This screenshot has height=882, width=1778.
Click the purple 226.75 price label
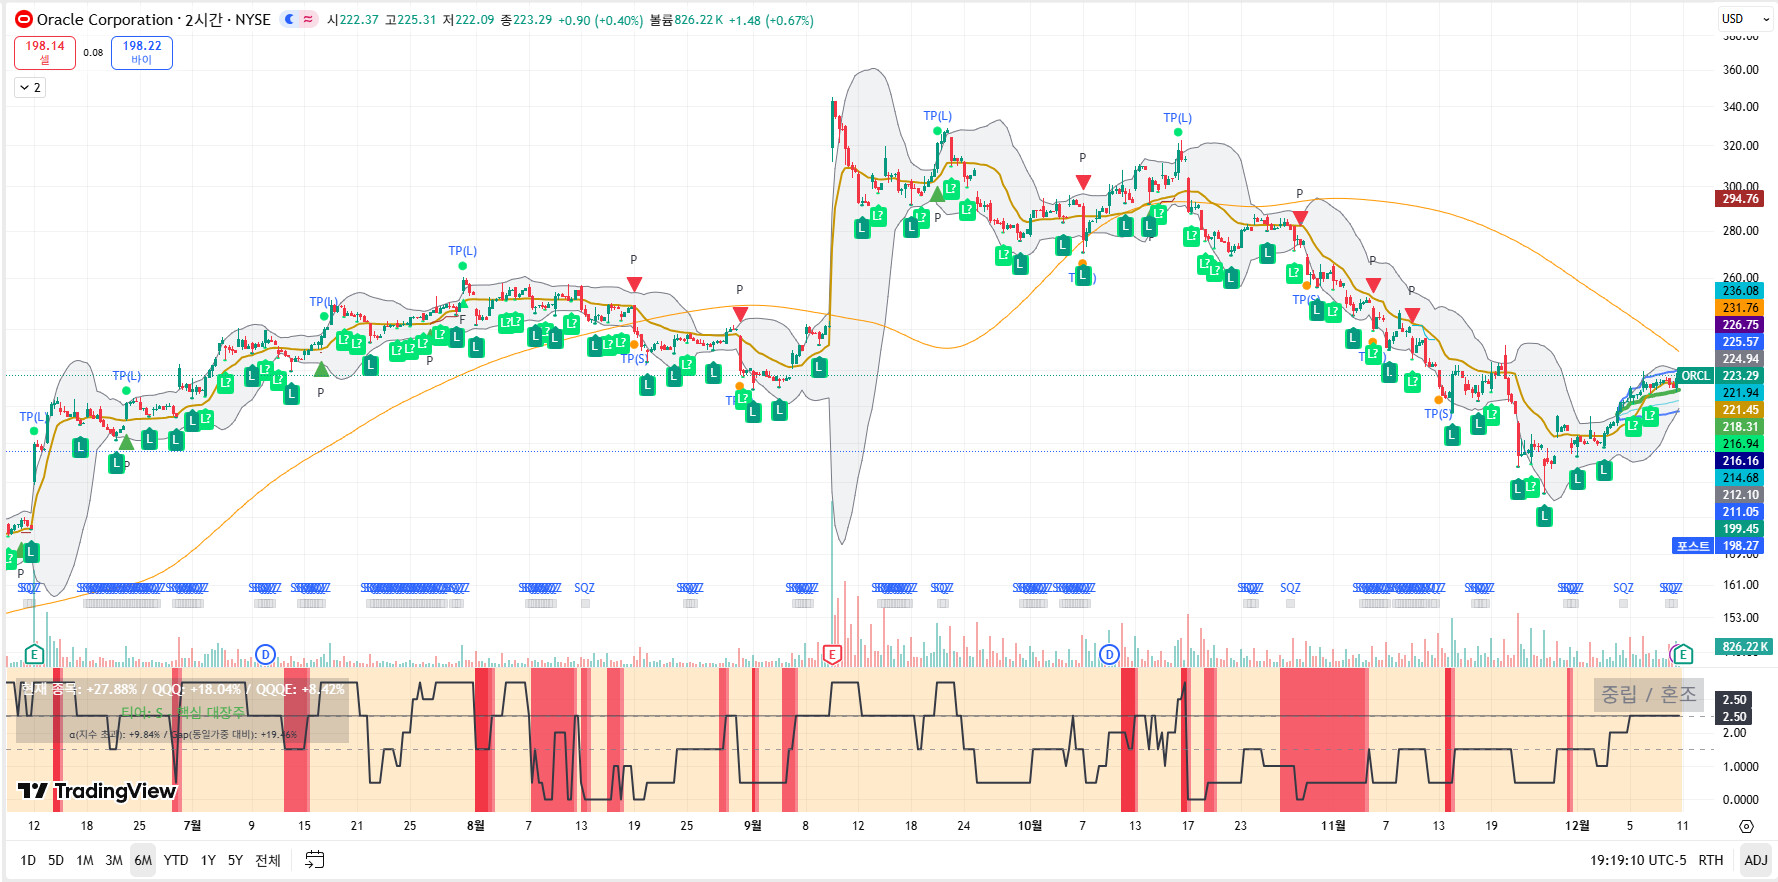(x=1740, y=325)
